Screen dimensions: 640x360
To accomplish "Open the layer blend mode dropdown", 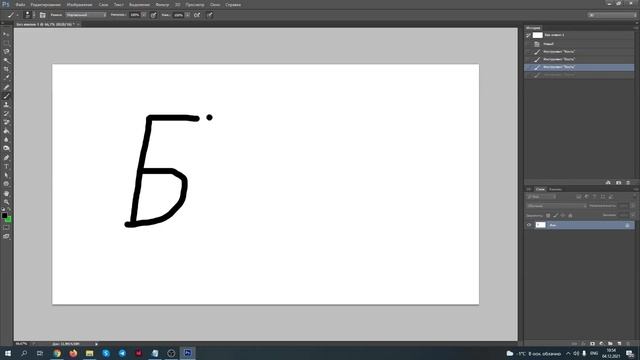I will click(x=557, y=206).
